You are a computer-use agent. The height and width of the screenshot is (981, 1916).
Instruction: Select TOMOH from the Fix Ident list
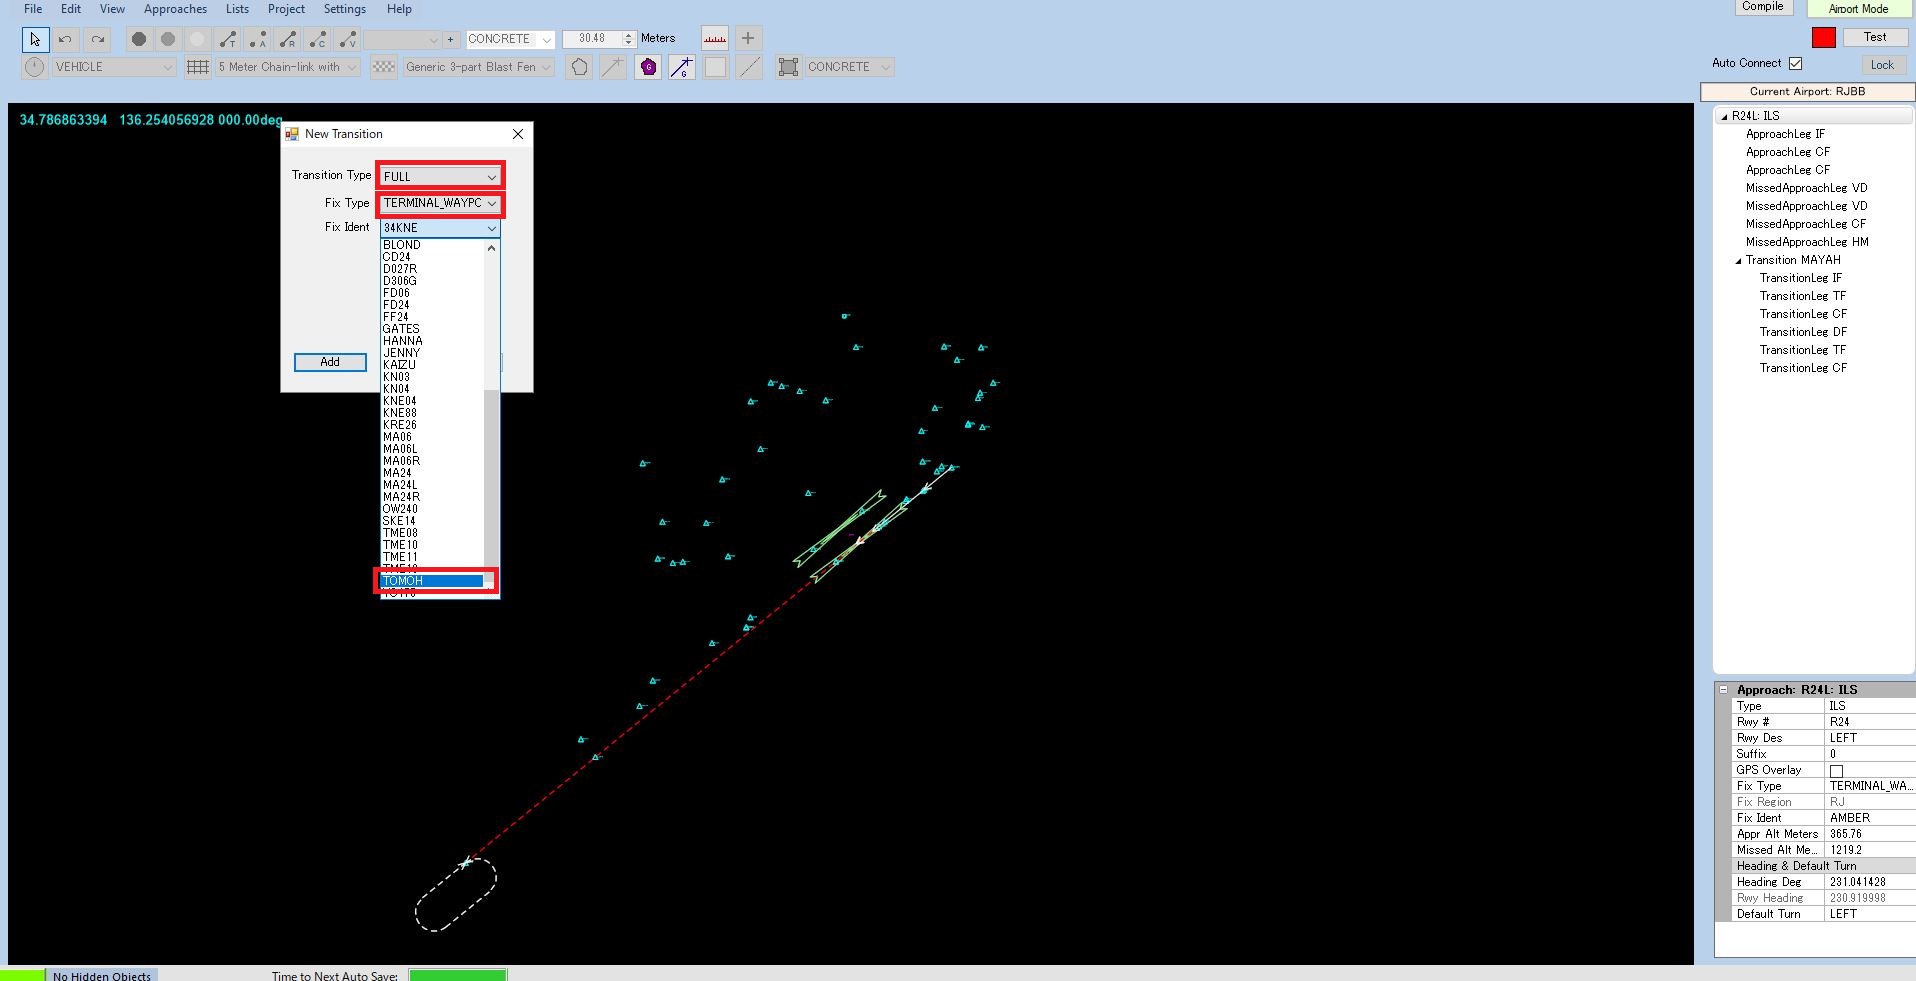tap(432, 581)
